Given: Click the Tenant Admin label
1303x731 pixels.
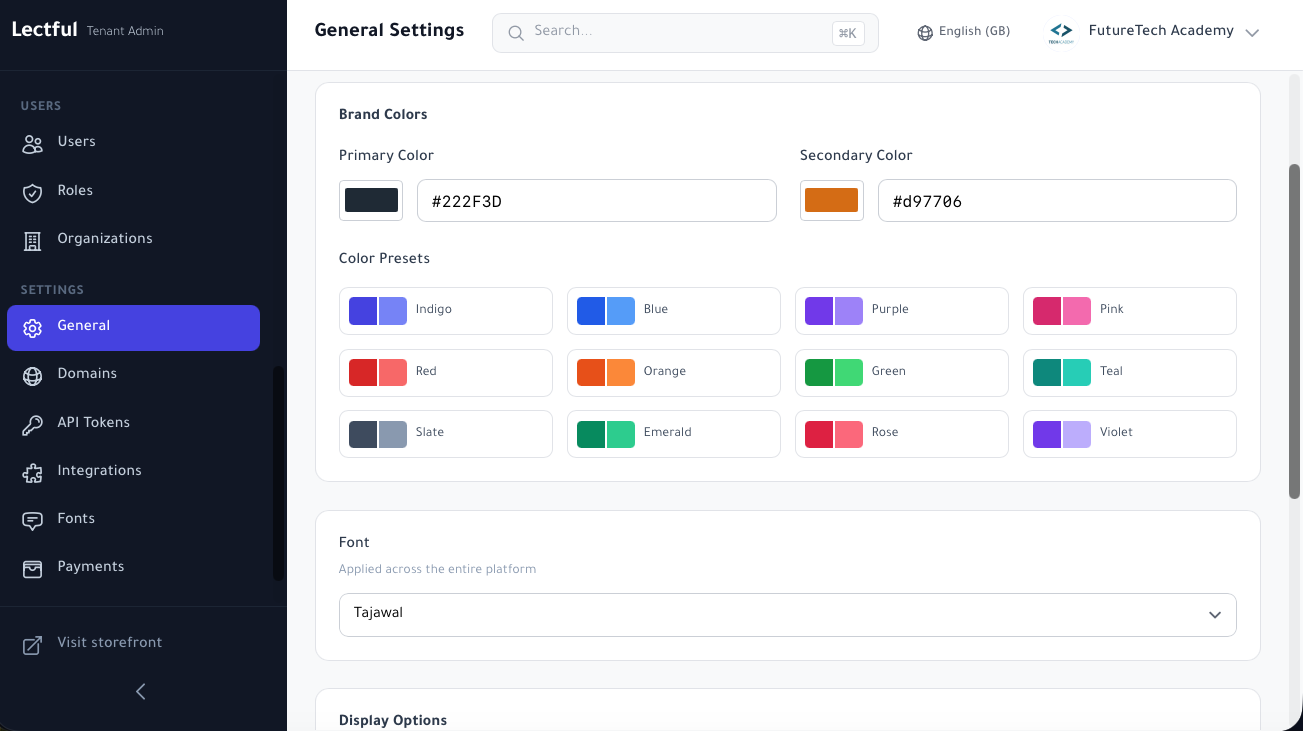Looking at the screenshot, I should pos(125,31).
